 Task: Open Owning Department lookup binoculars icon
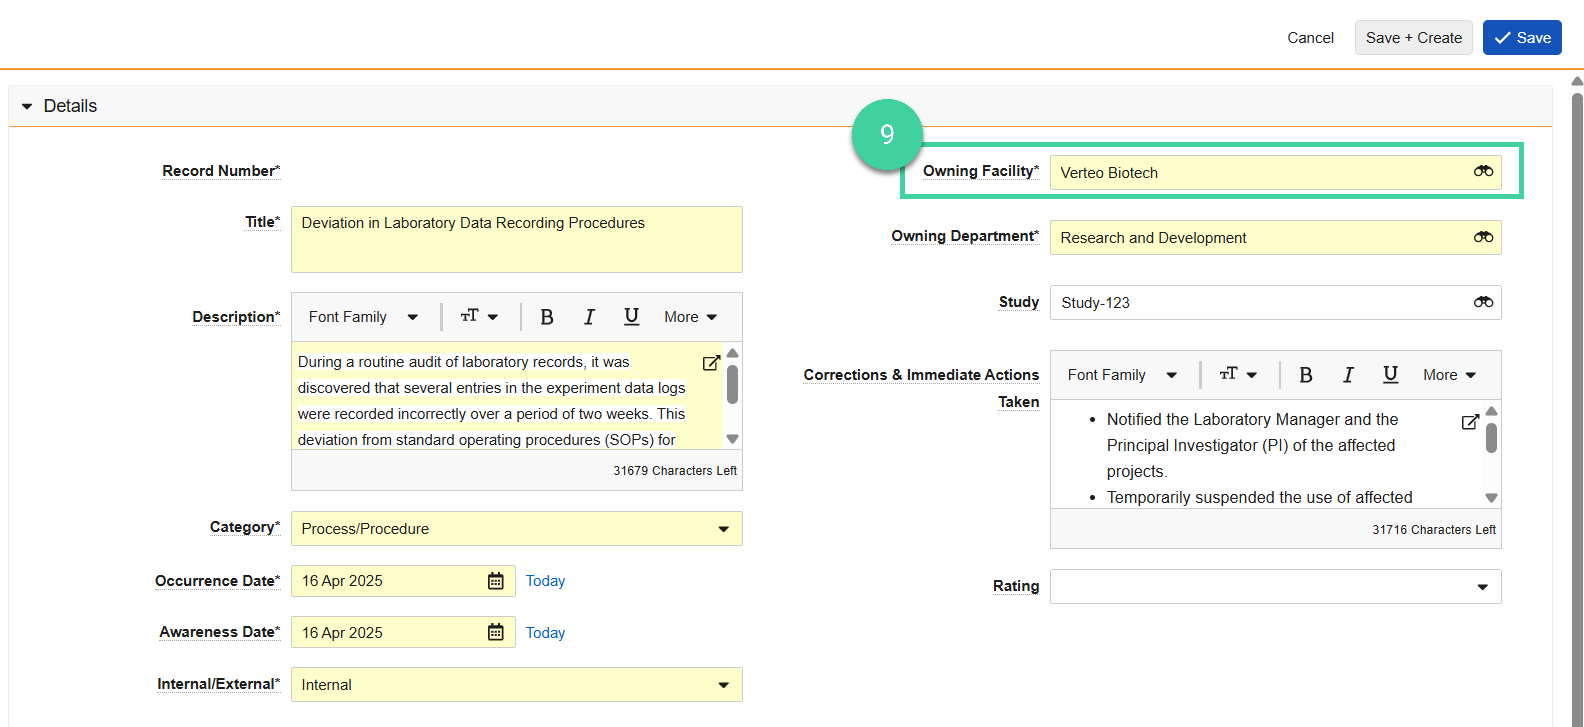pyautogui.click(x=1483, y=237)
